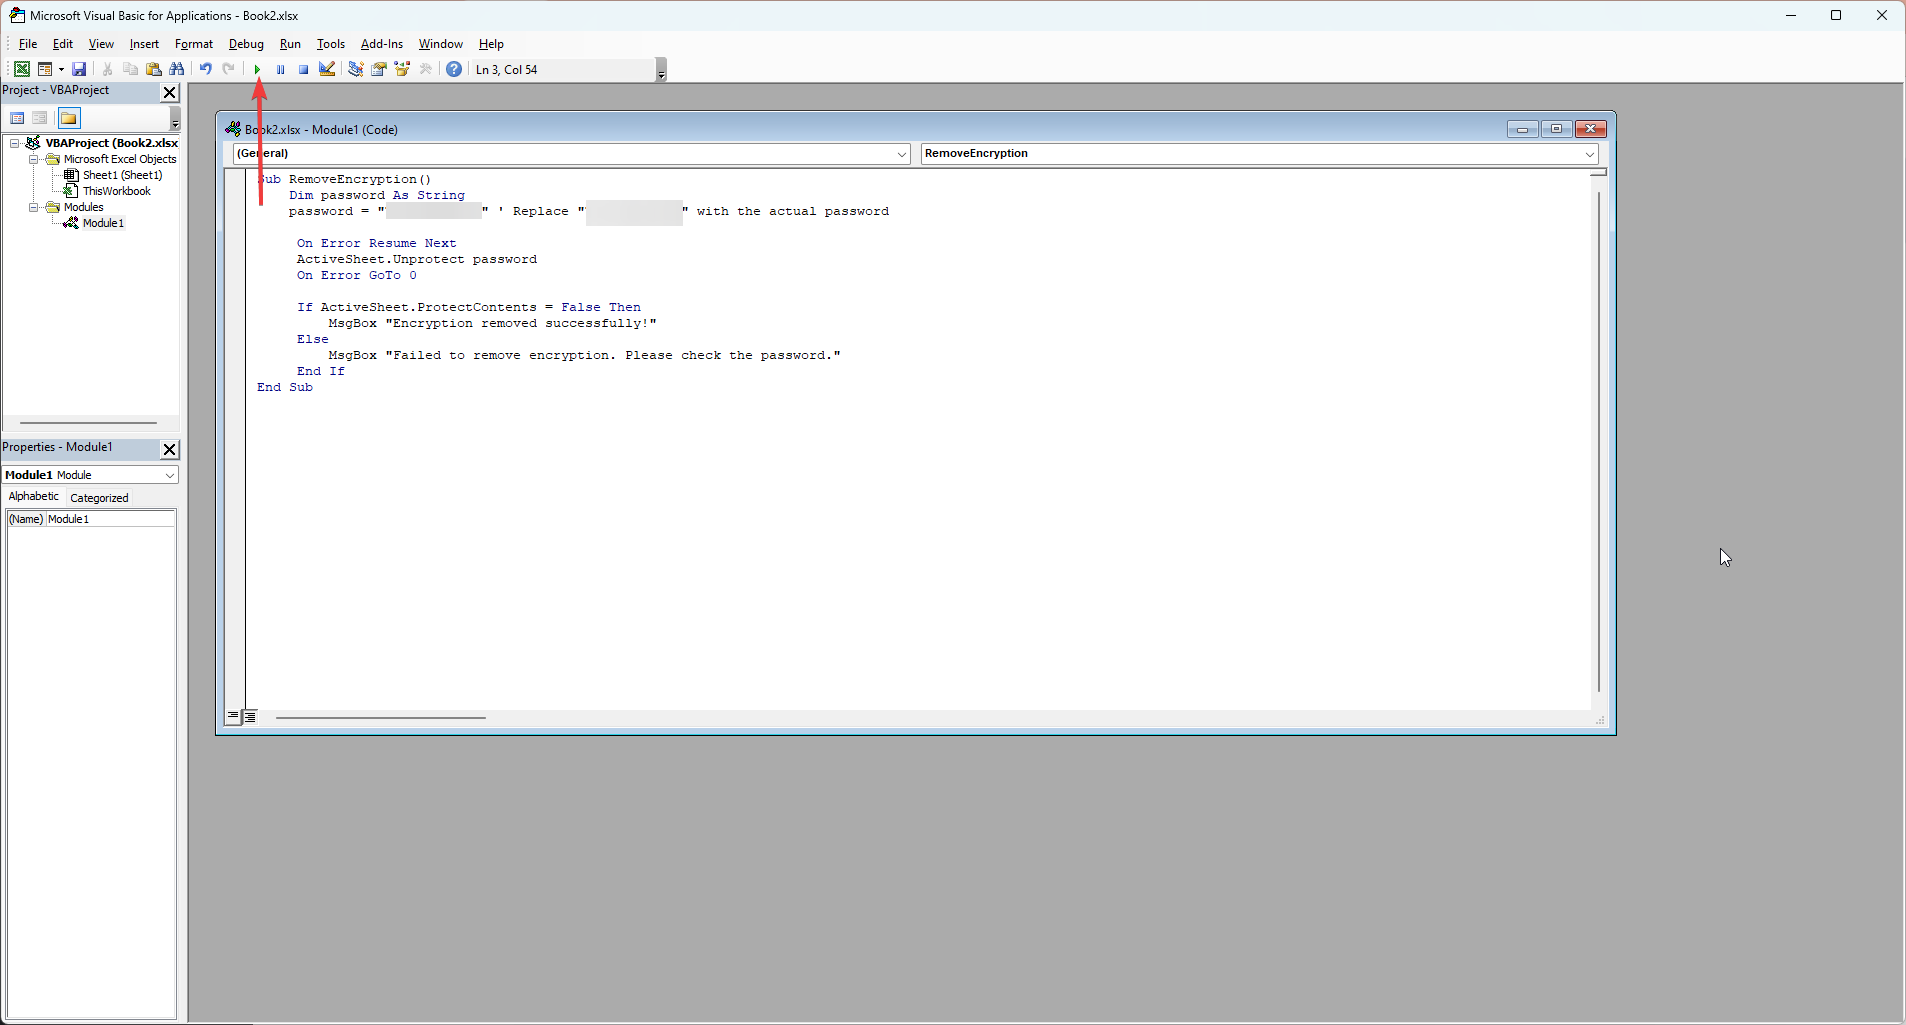
Task: Toggle Design Mode with the ruler icon
Action: click(327, 69)
